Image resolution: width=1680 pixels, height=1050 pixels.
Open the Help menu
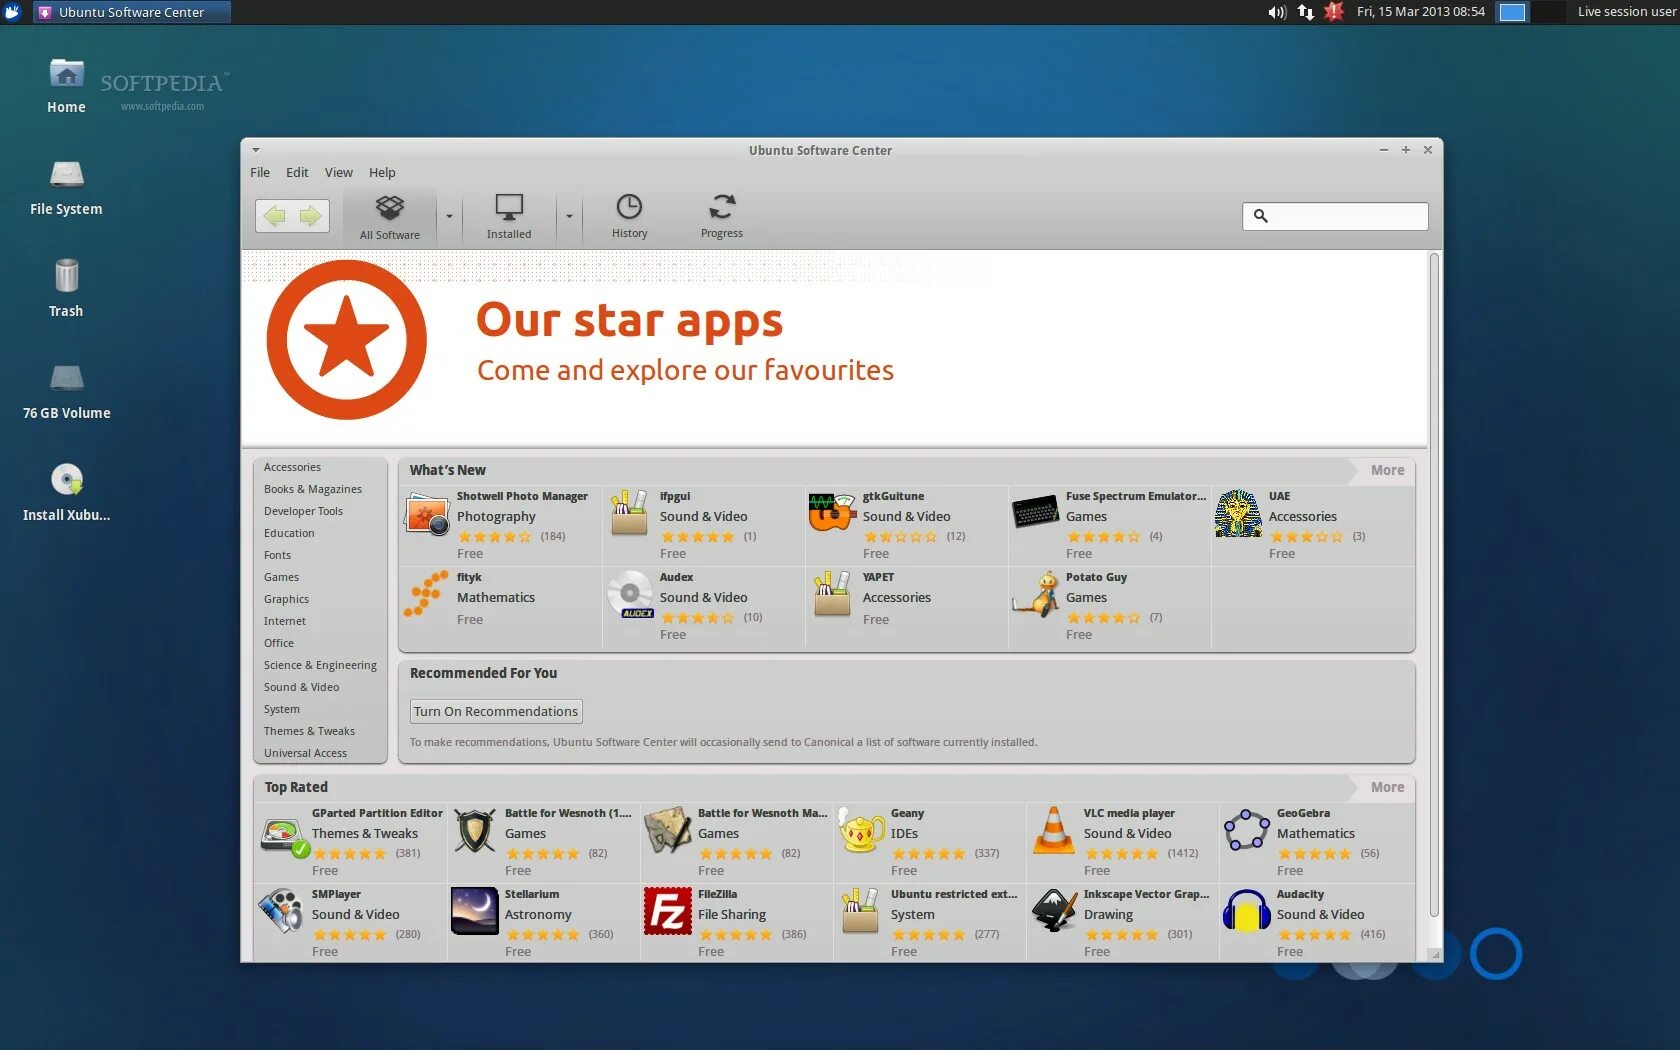click(382, 172)
